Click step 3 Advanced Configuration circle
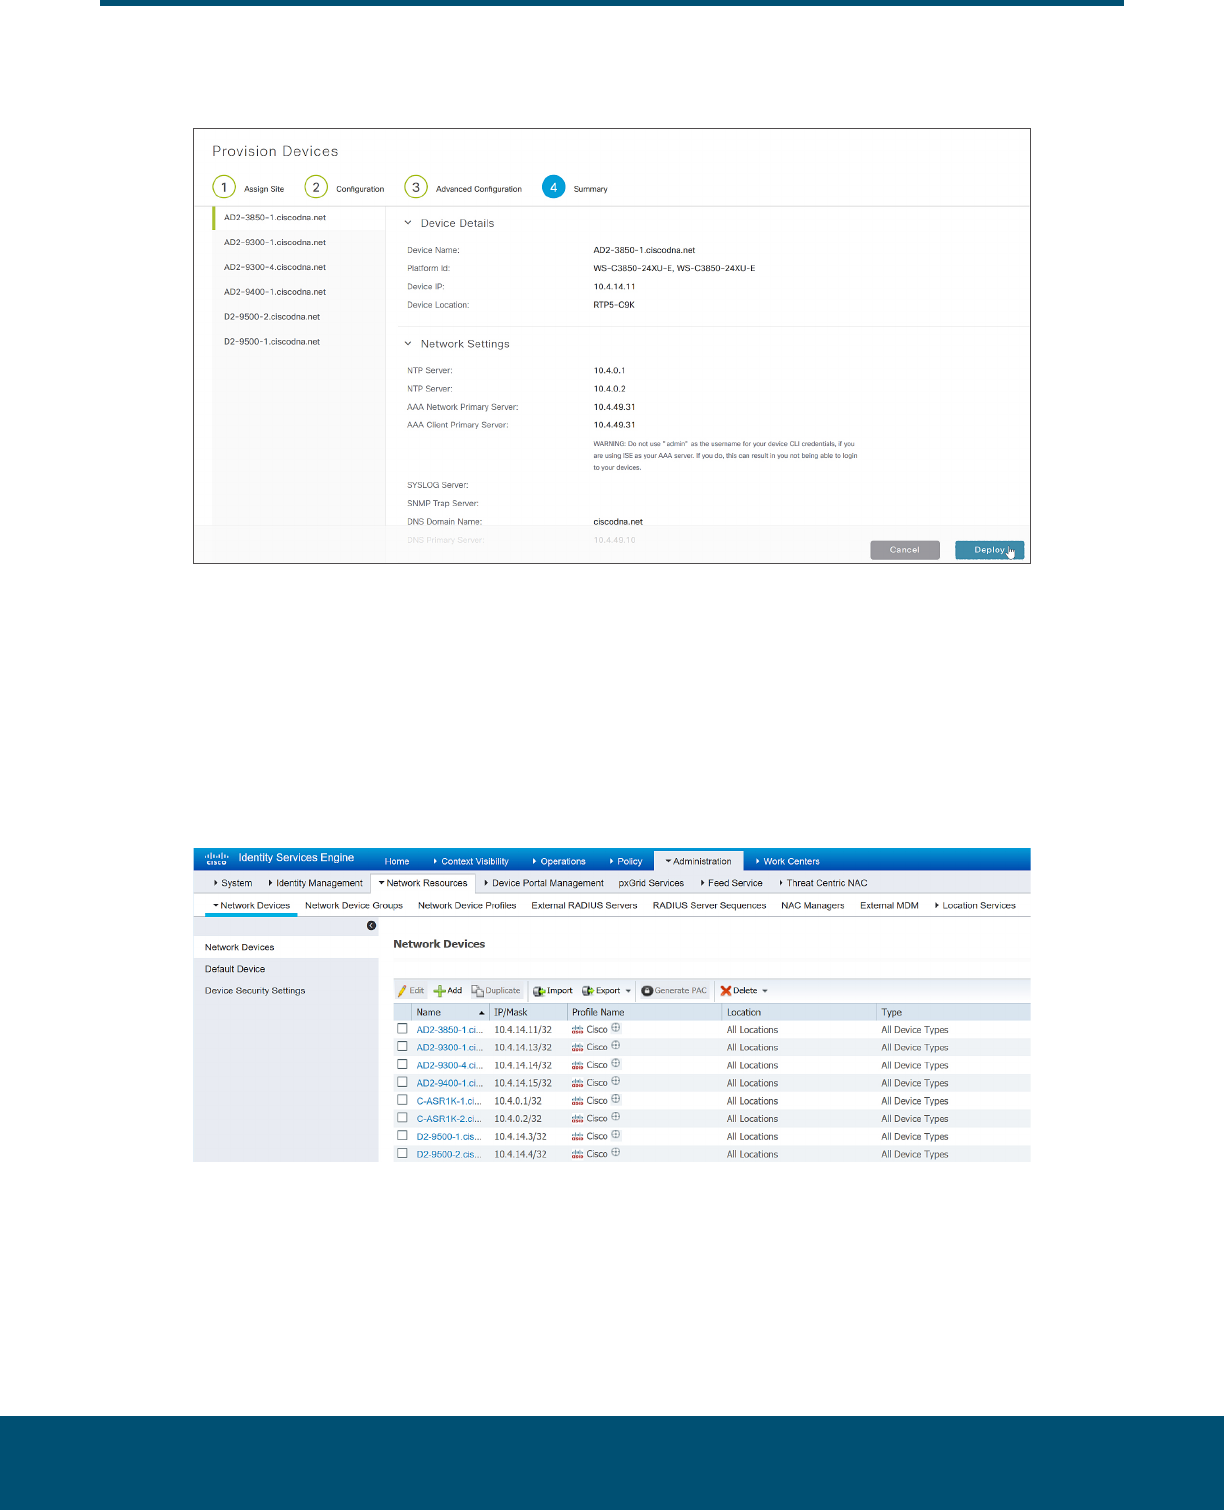Viewport: 1224px width, 1510px height. pos(416,187)
